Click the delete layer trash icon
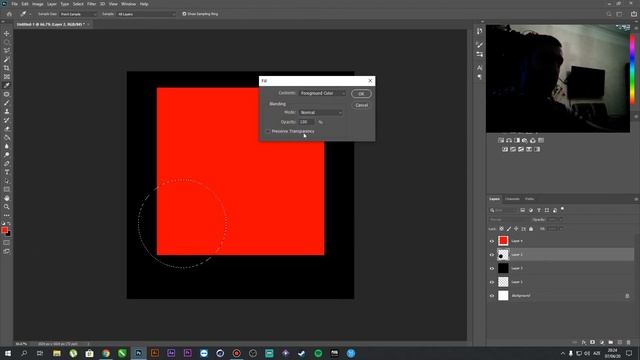Image resolution: width=640 pixels, height=360 pixels. coord(628,342)
